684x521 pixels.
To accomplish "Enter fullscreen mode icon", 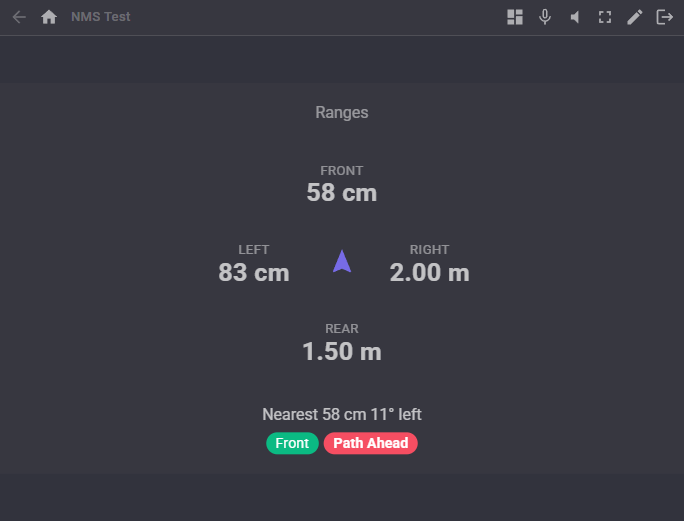I will tap(605, 17).
